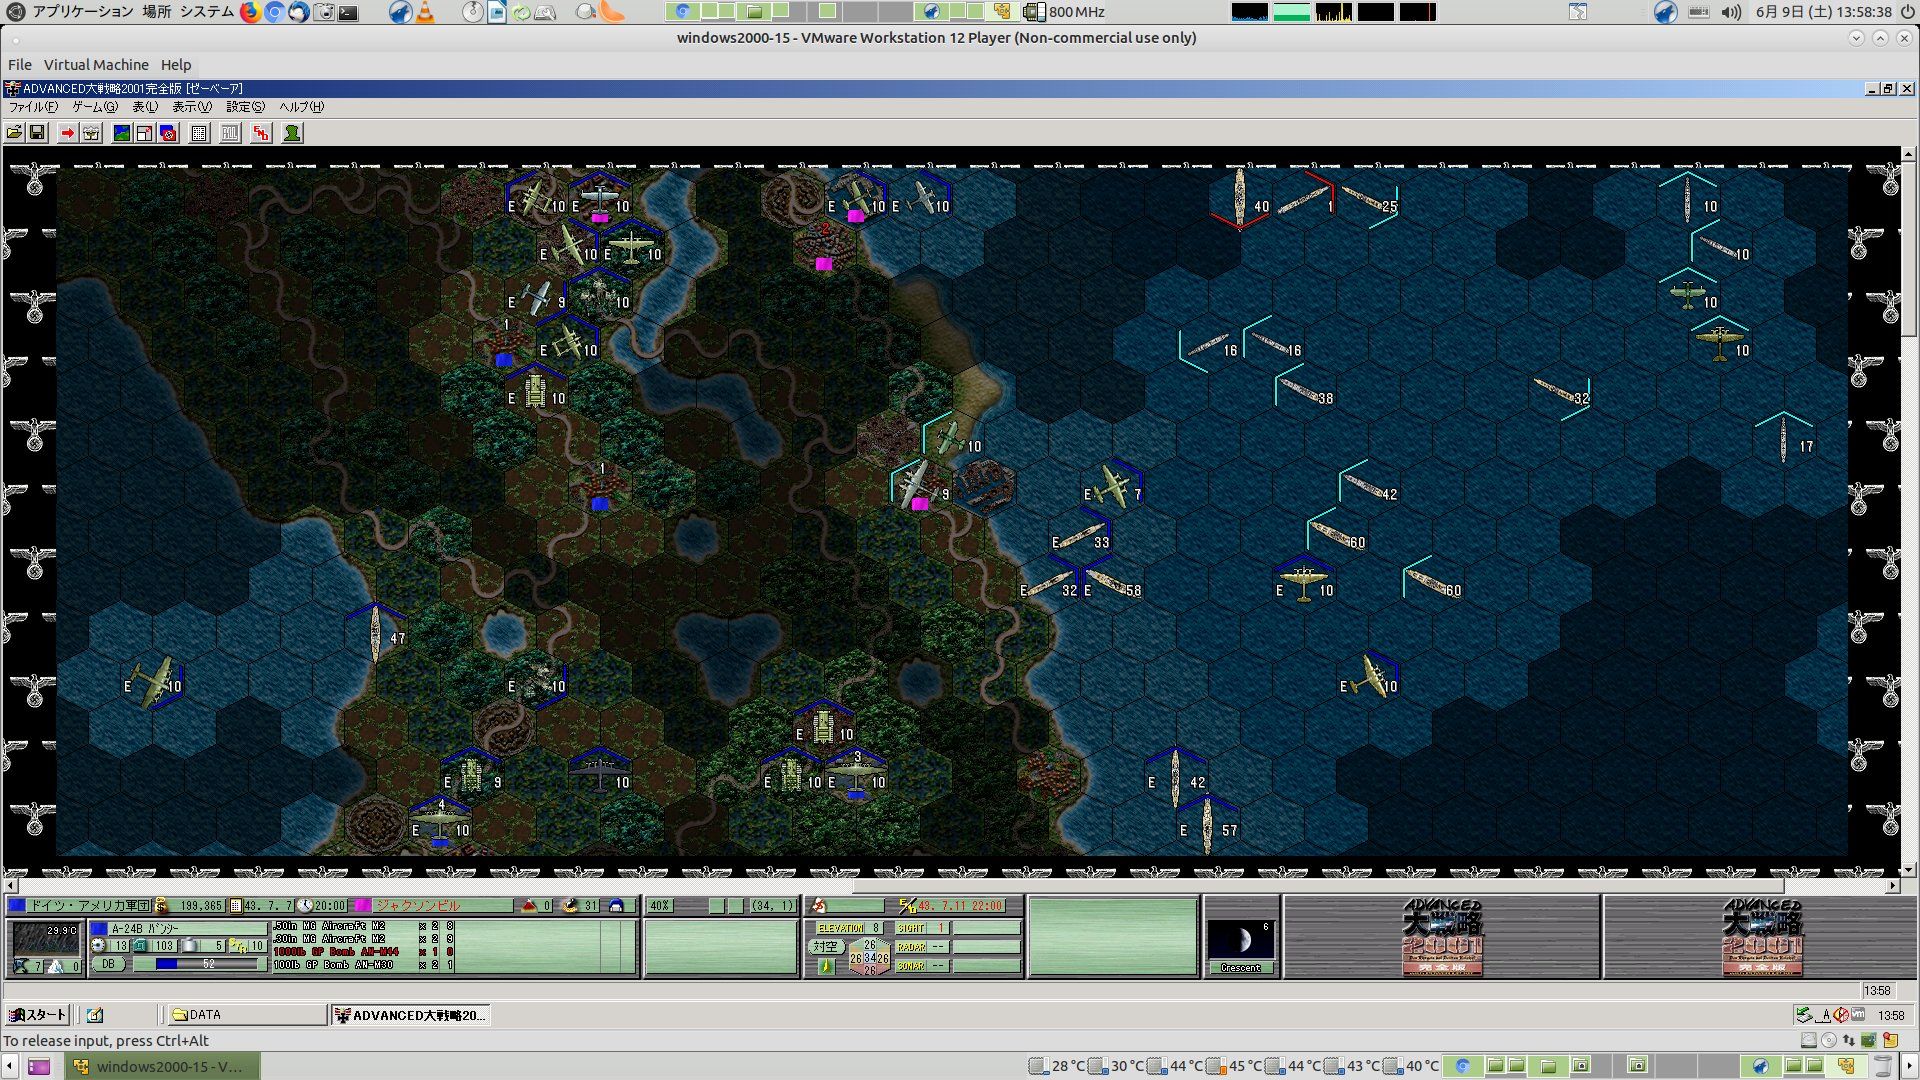
Task: Open the 表示(V) view menu
Action: 191,107
